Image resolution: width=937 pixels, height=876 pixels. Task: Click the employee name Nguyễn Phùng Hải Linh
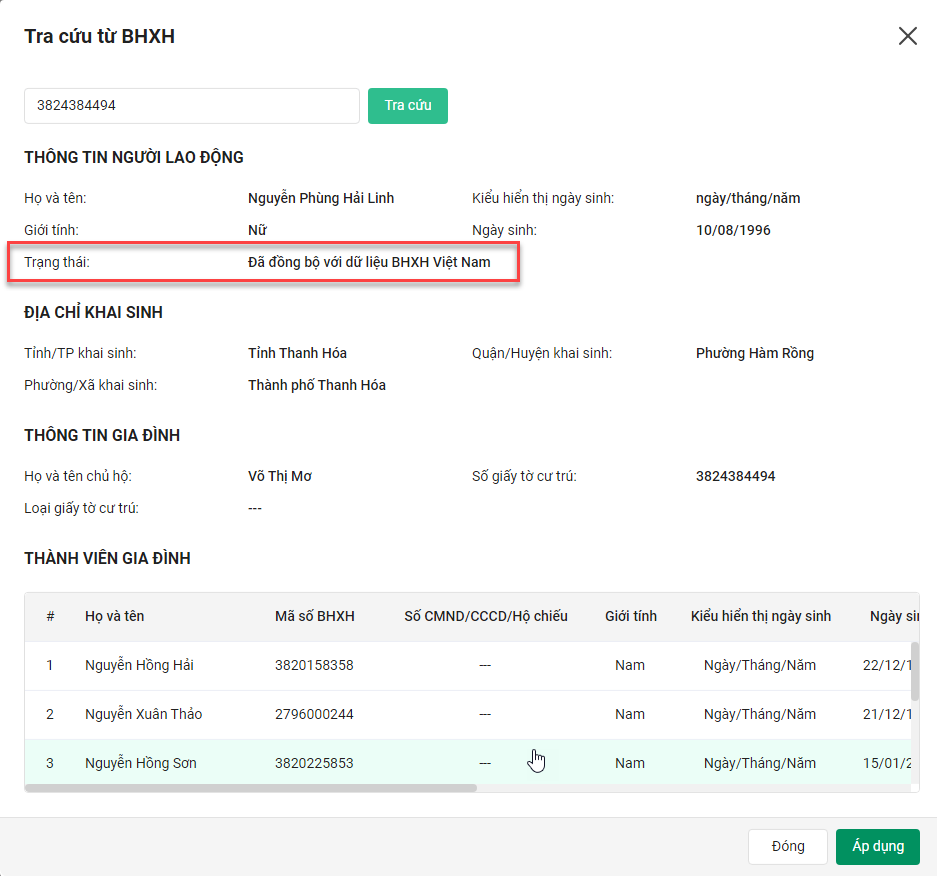pos(321,198)
